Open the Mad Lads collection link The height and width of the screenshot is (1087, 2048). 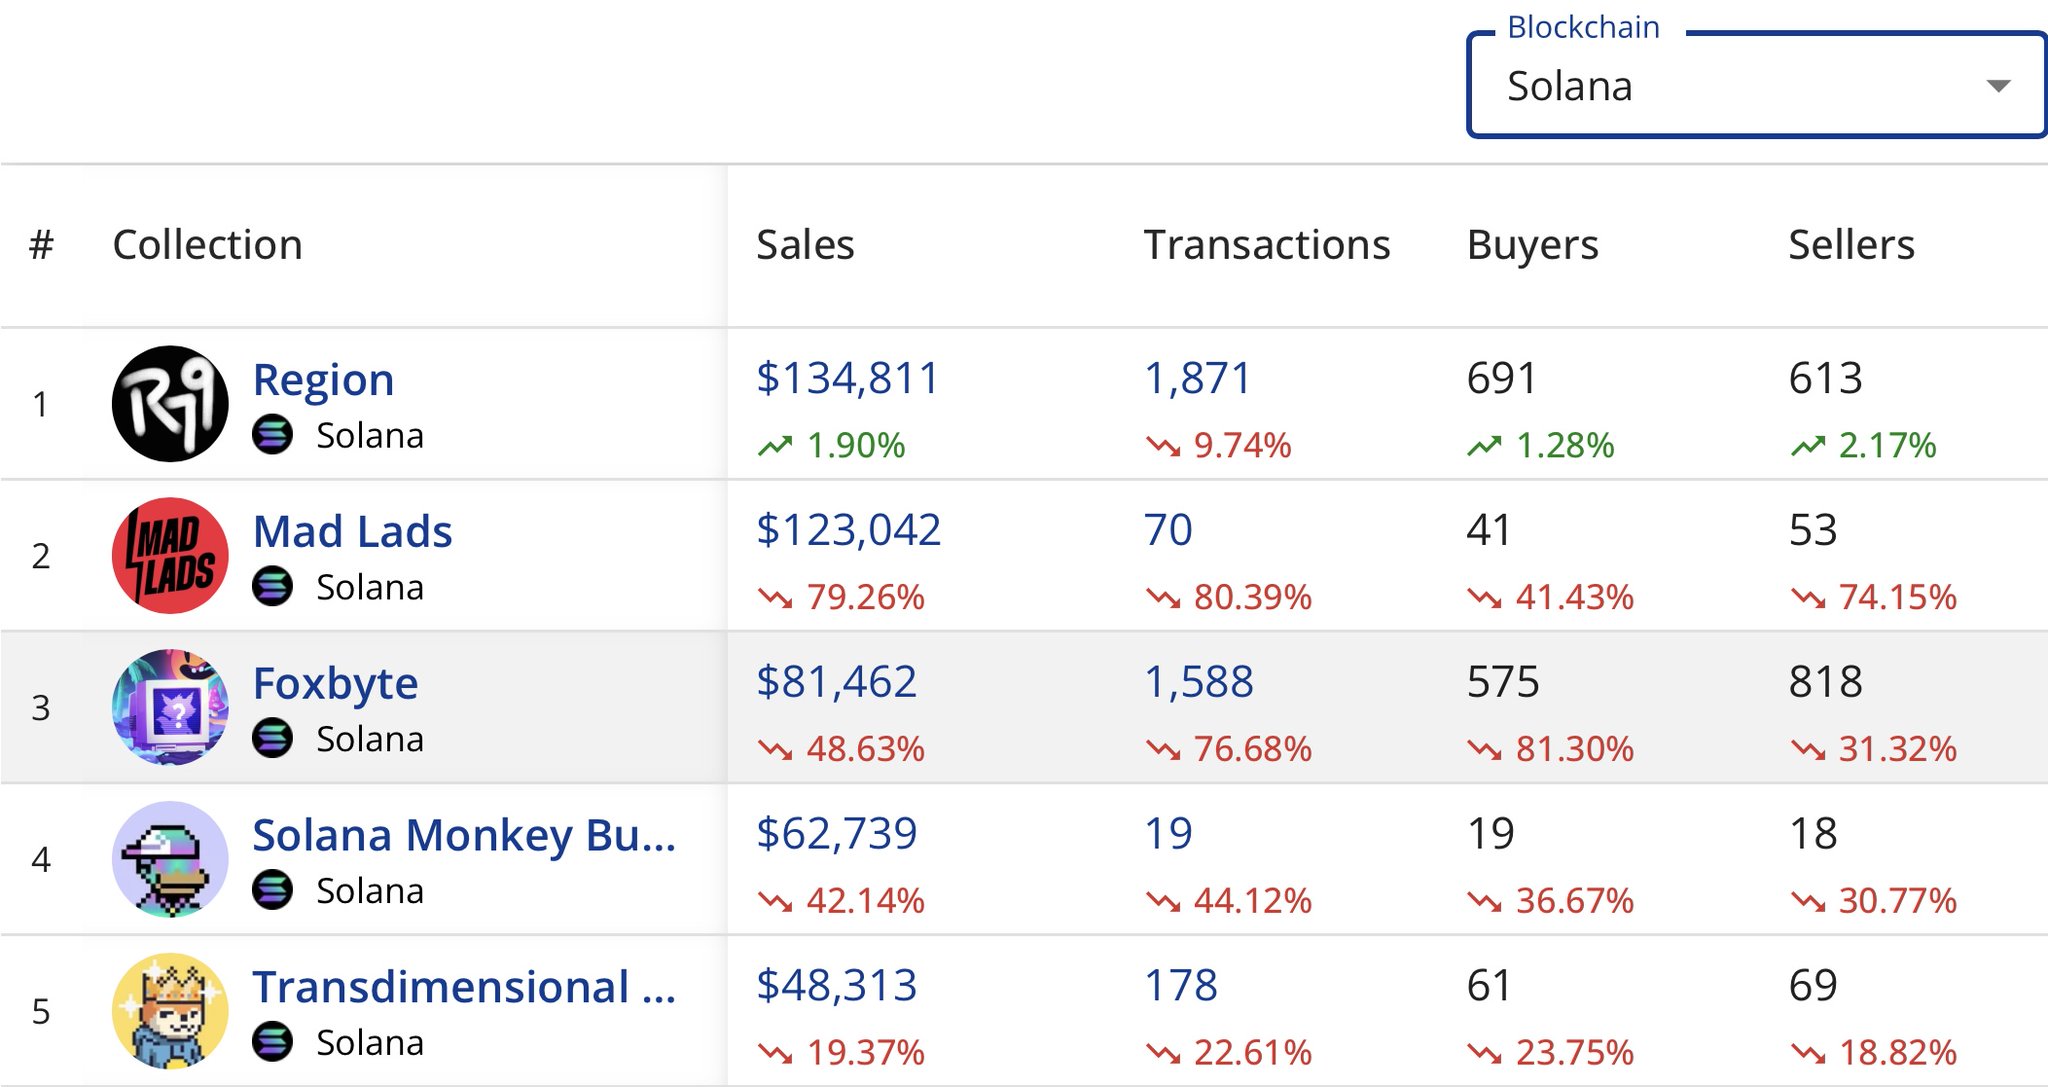(352, 531)
